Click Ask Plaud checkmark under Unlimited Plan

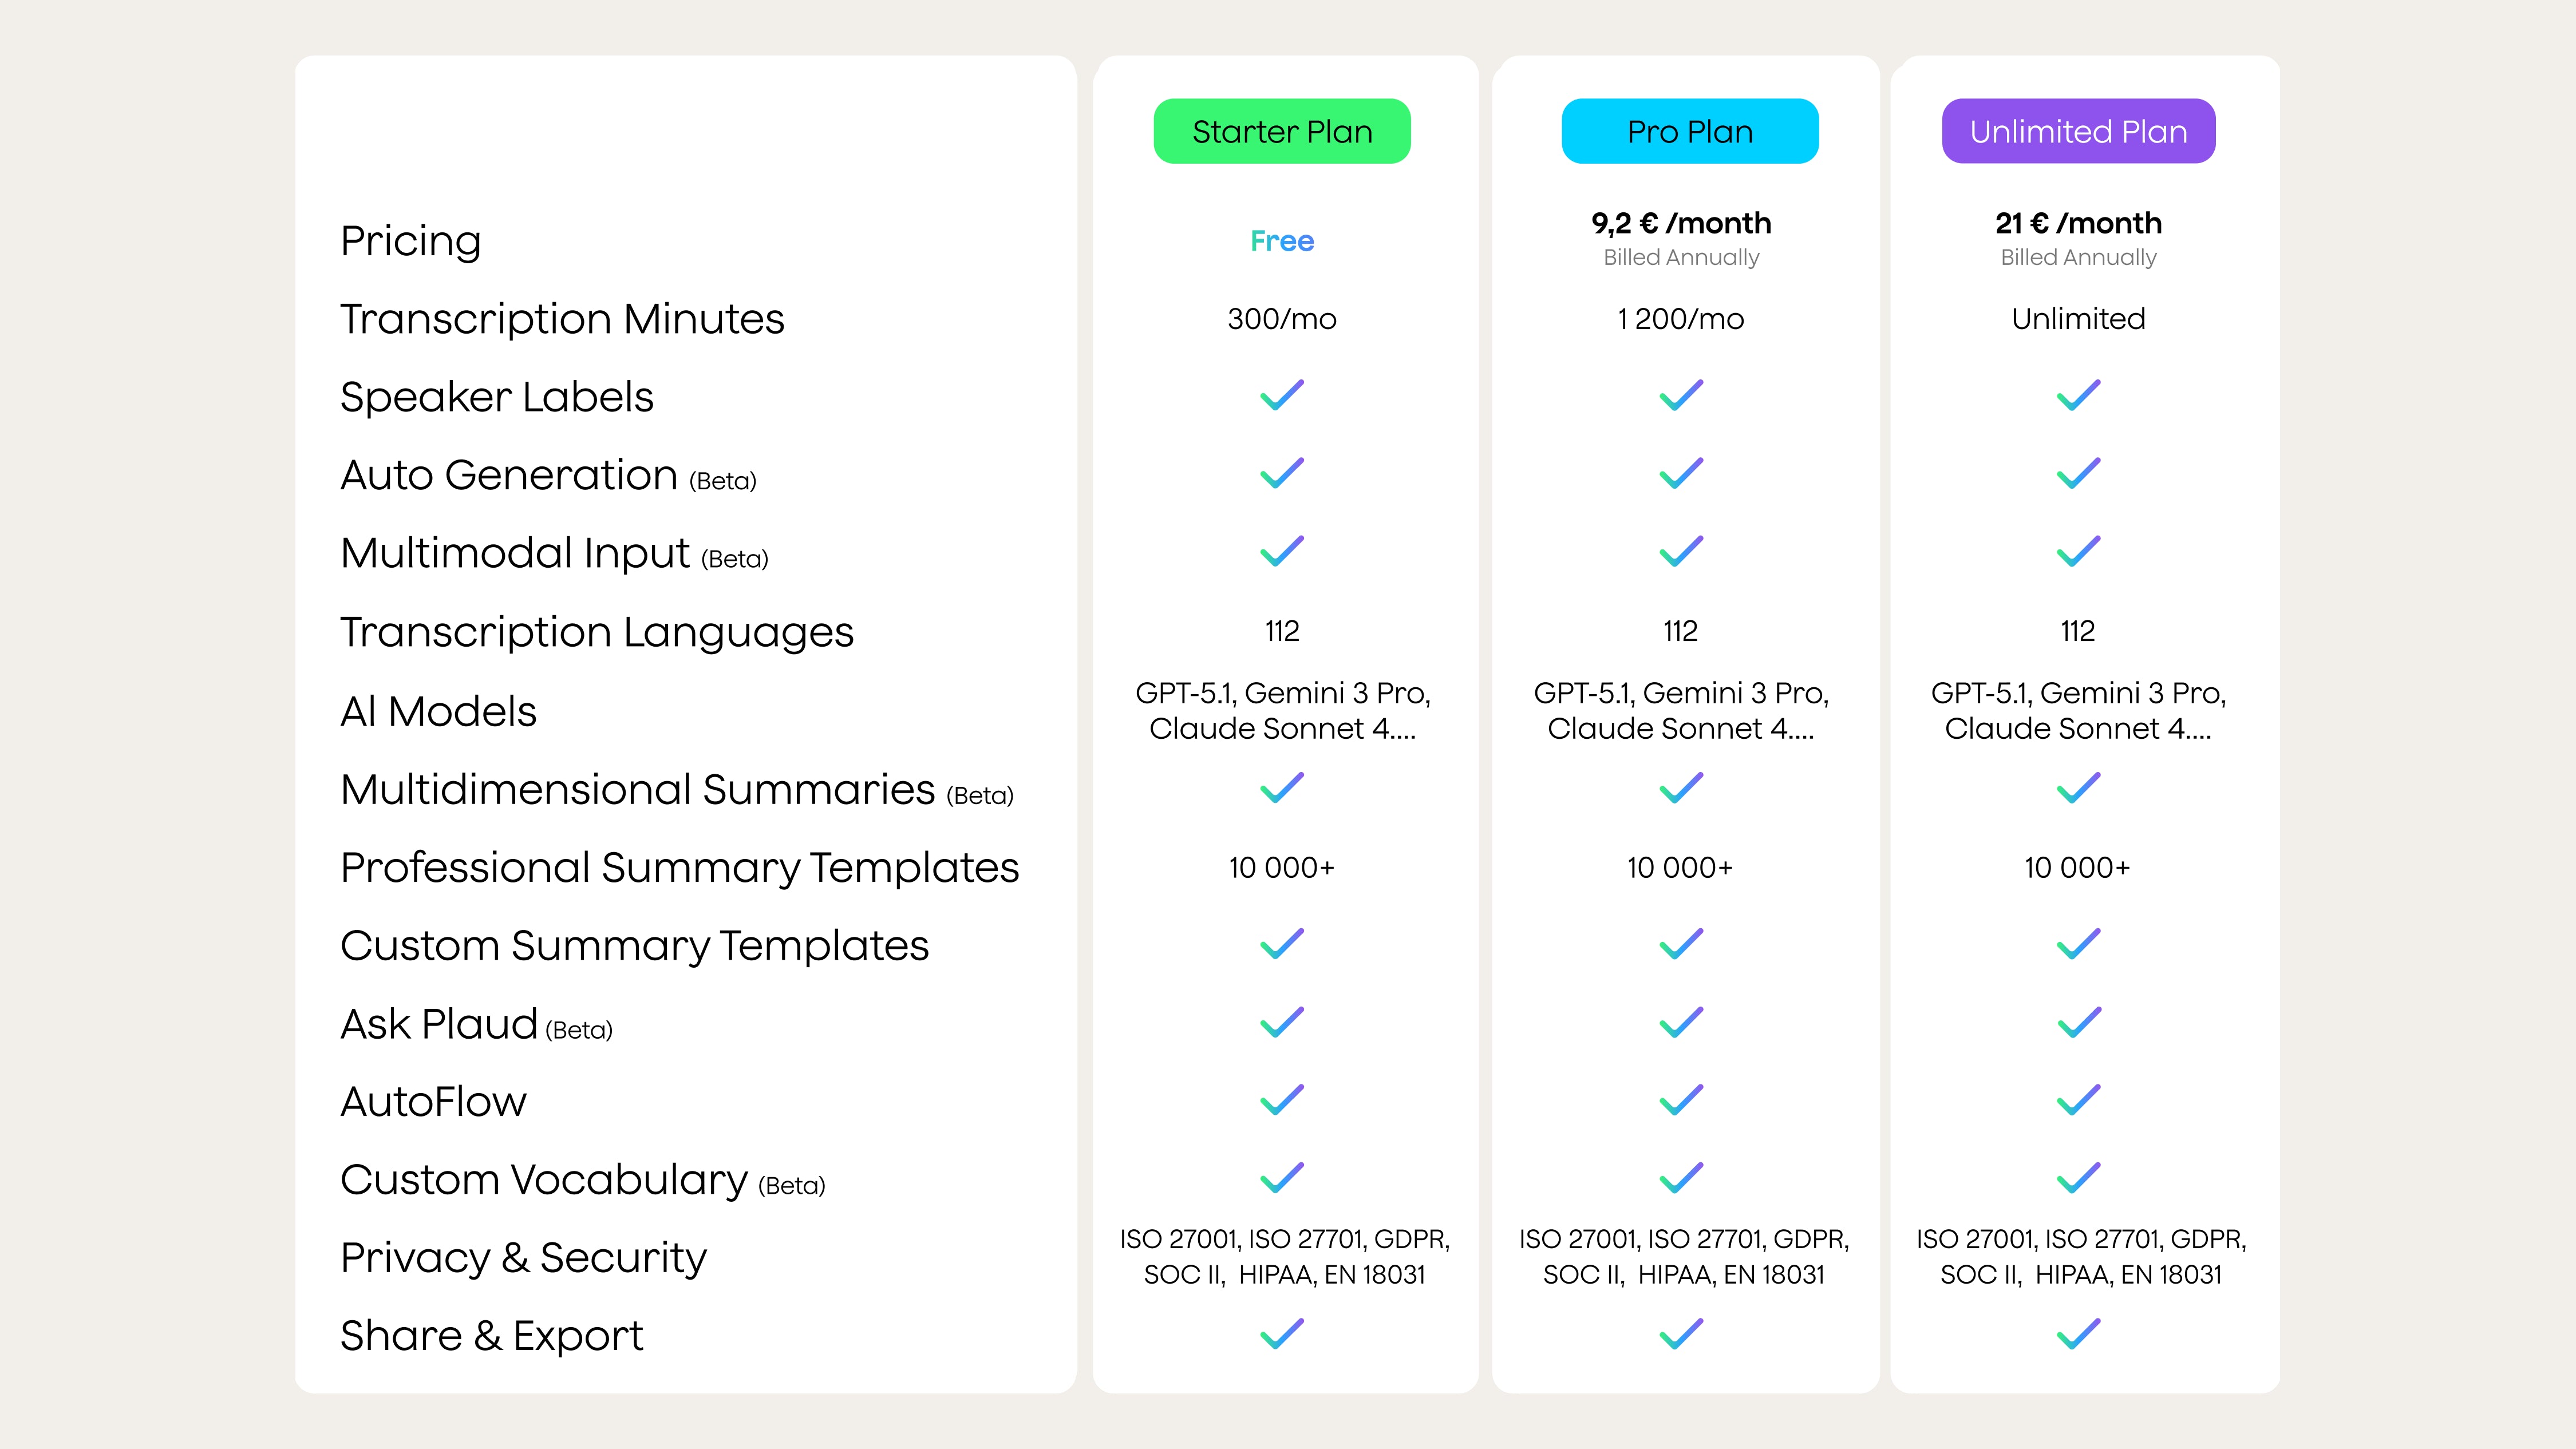(x=2078, y=1022)
